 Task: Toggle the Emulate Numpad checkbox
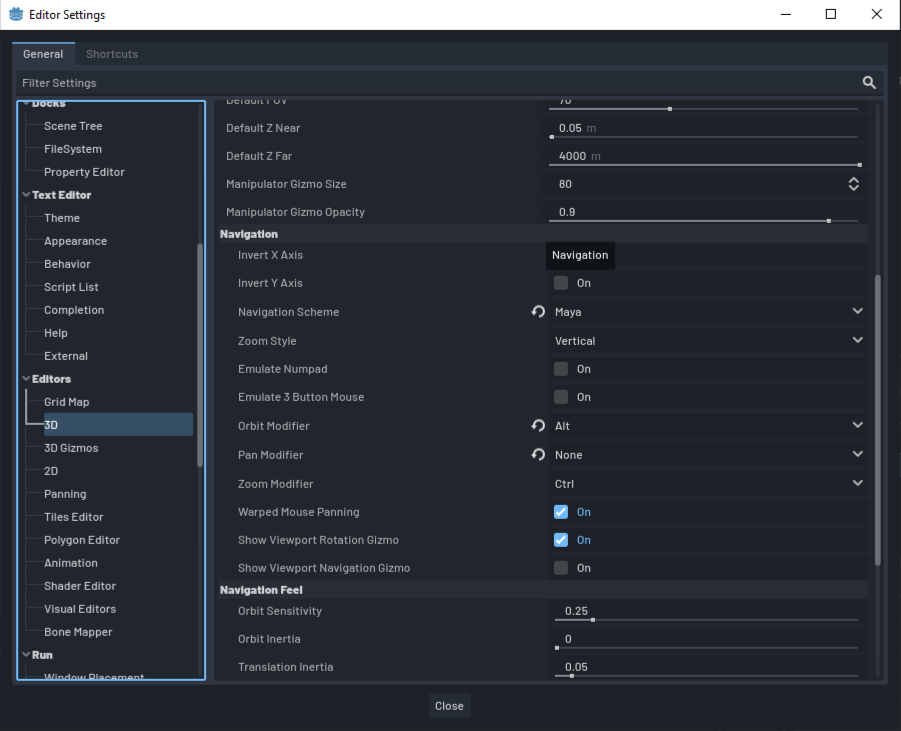(x=561, y=369)
